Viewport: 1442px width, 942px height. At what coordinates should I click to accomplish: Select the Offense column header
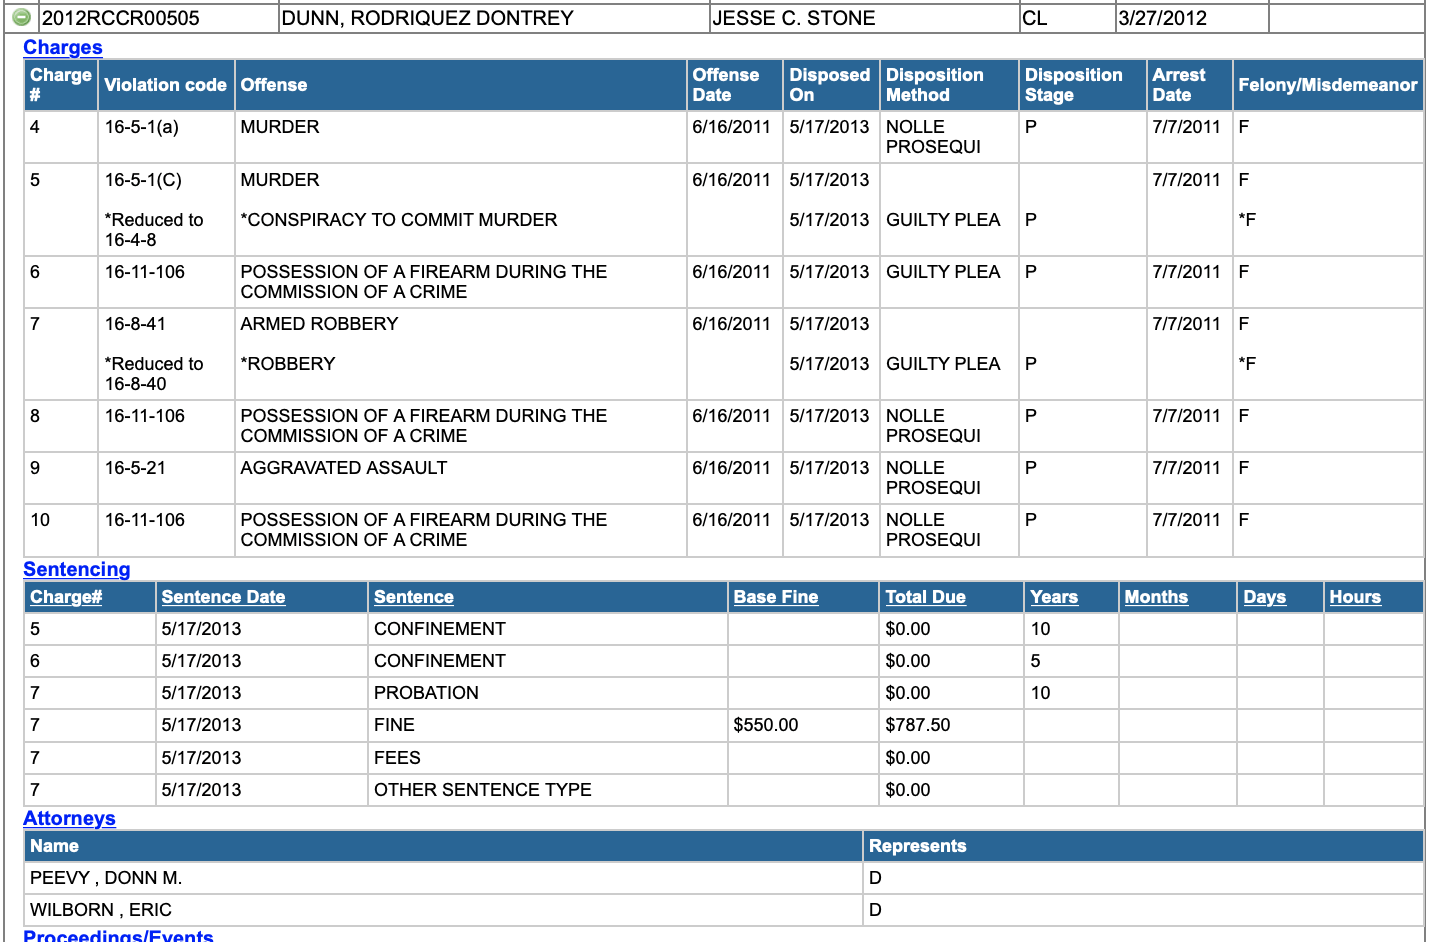point(461,85)
